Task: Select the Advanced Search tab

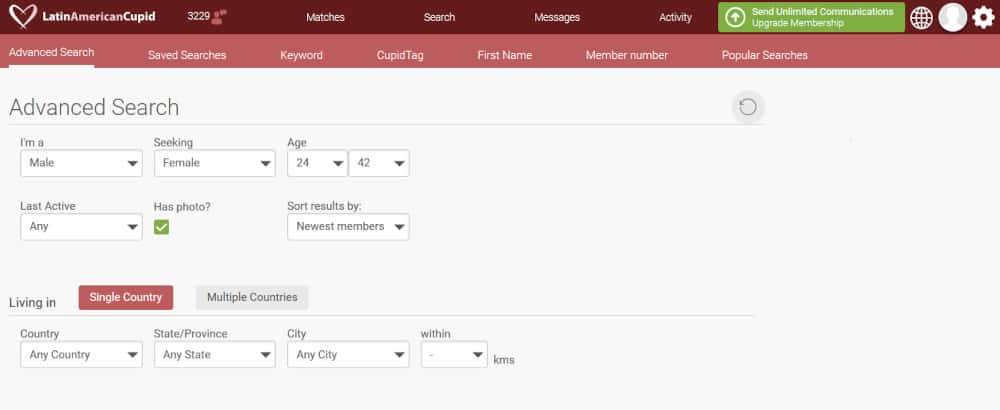Action: [x=52, y=52]
